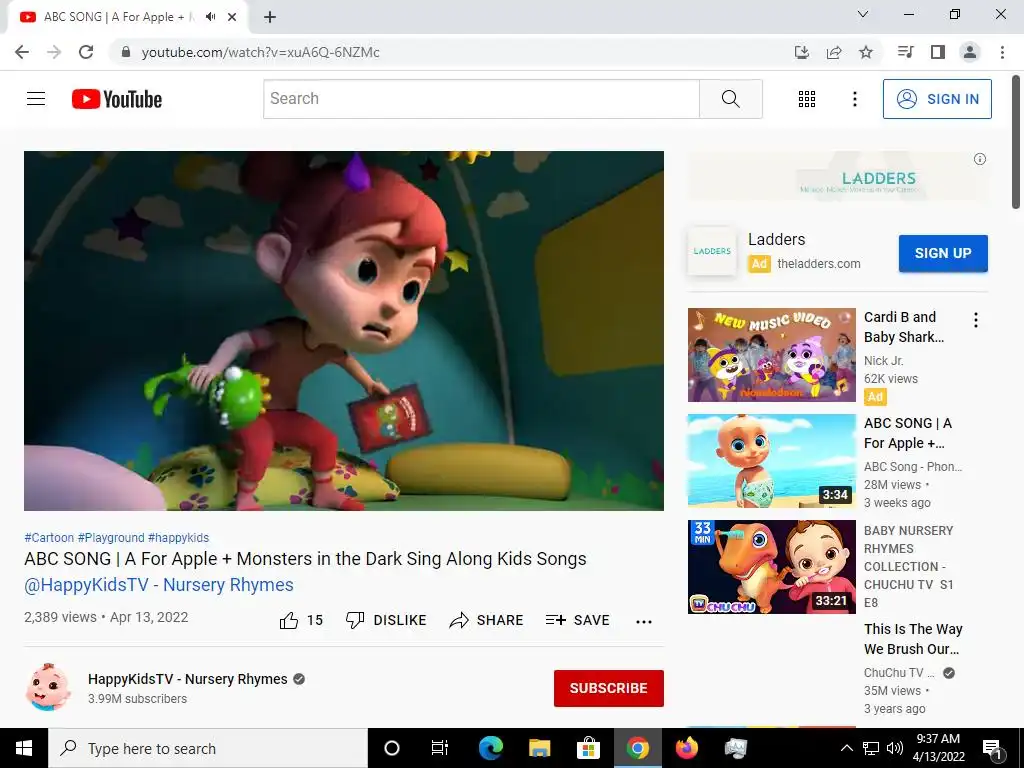Mute the tab via speaker icon
Image resolution: width=1024 pixels, height=768 pixels.
coord(210,17)
